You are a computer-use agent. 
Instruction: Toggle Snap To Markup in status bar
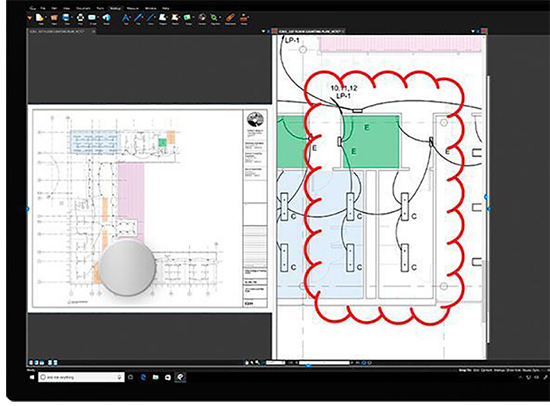[499, 371]
